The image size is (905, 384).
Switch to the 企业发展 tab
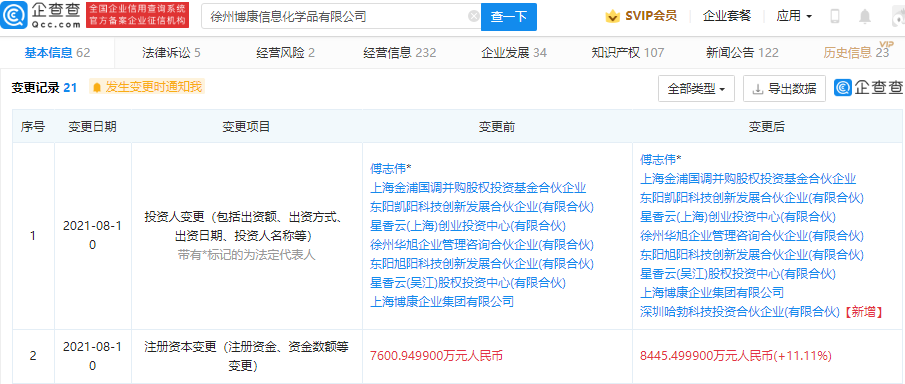click(514, 53)
